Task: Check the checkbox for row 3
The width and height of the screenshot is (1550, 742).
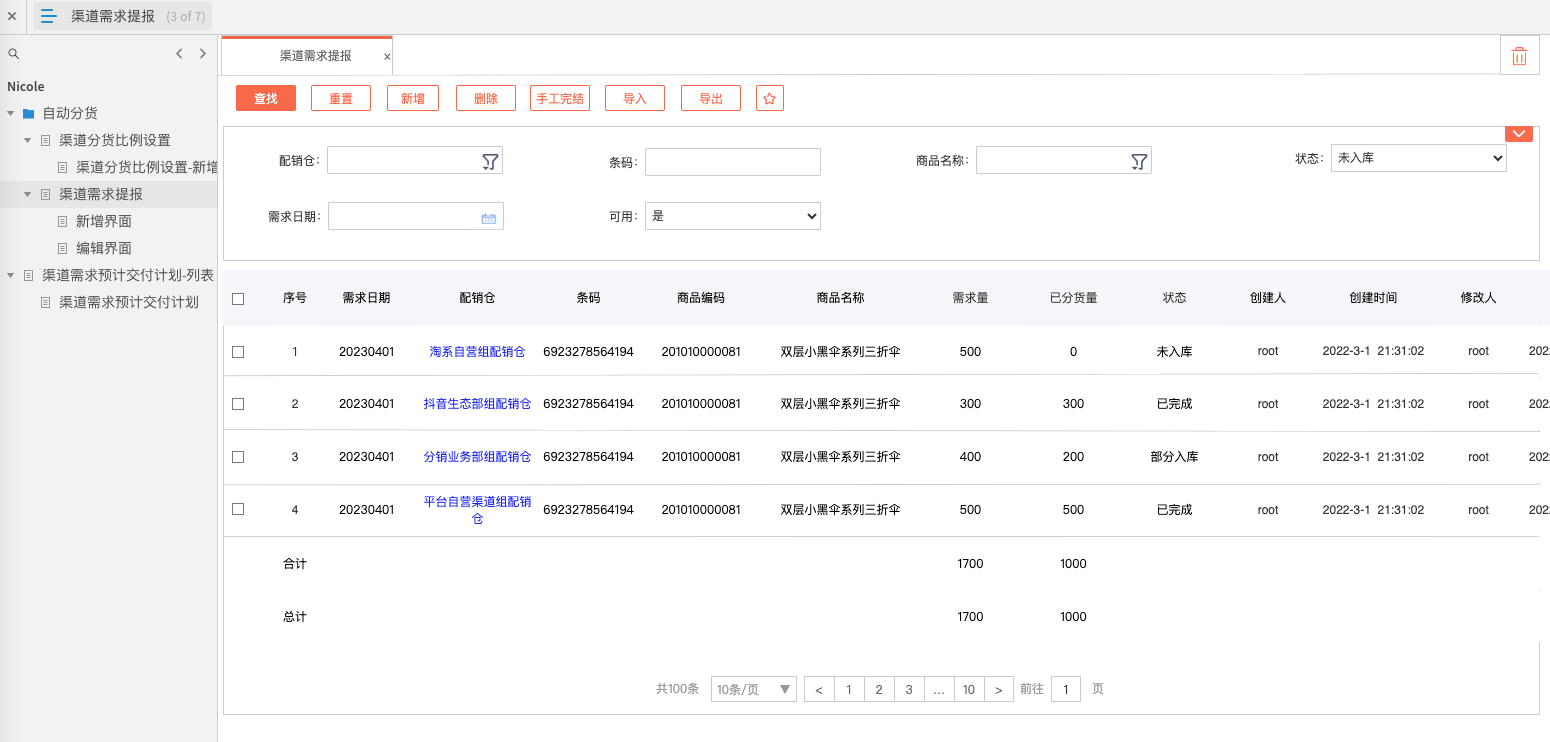Action: coord(238,457)
